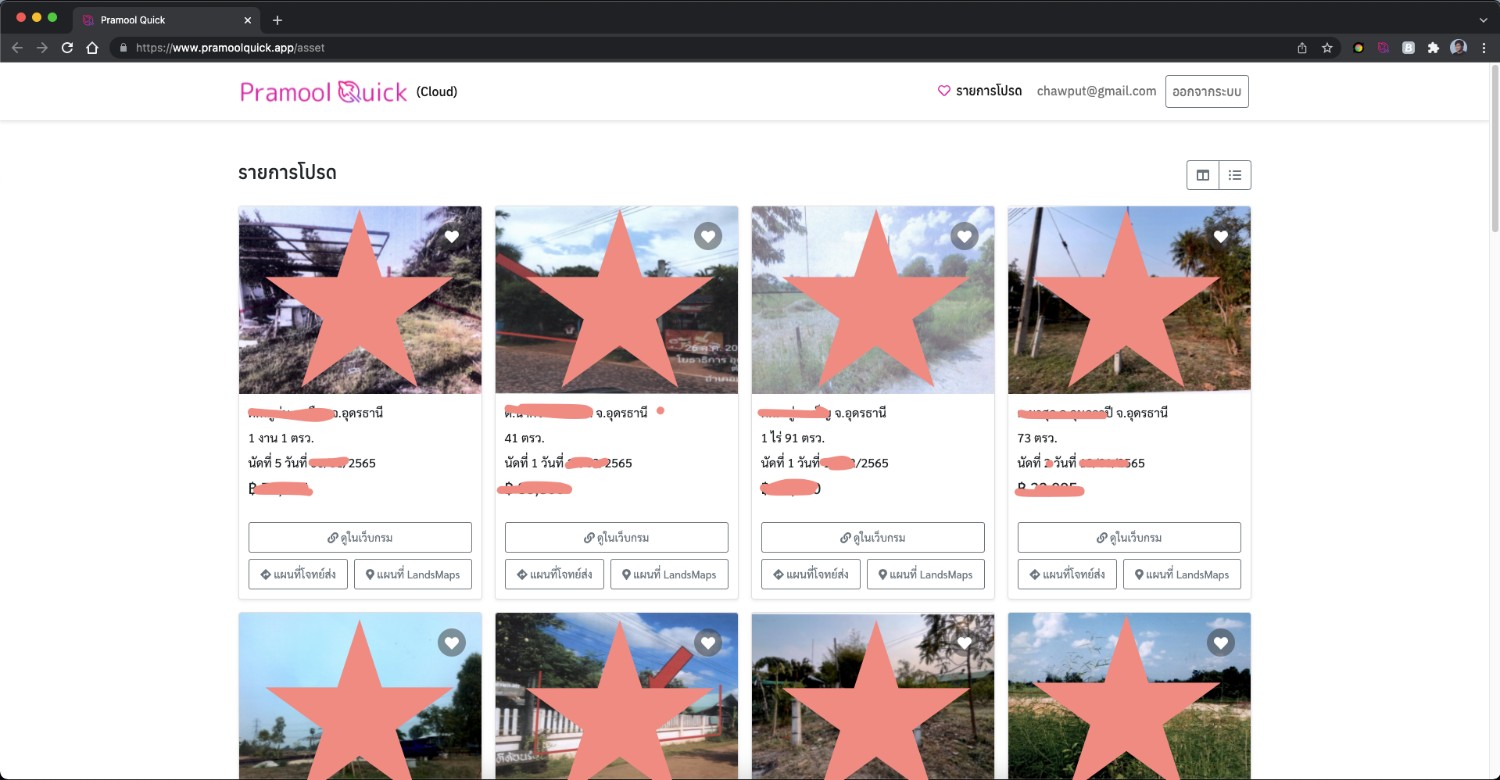The height and width of the screenshot is (780, 1500).
Task: Unfavorite the 1 งาน 1 ตรว. card heart
Action: 452,237
